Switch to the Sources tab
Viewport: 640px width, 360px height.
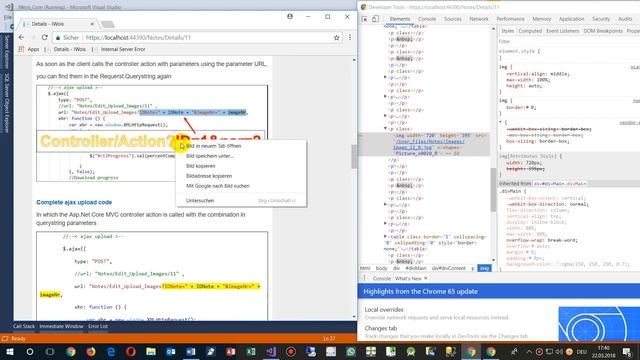tap(453, 19)
